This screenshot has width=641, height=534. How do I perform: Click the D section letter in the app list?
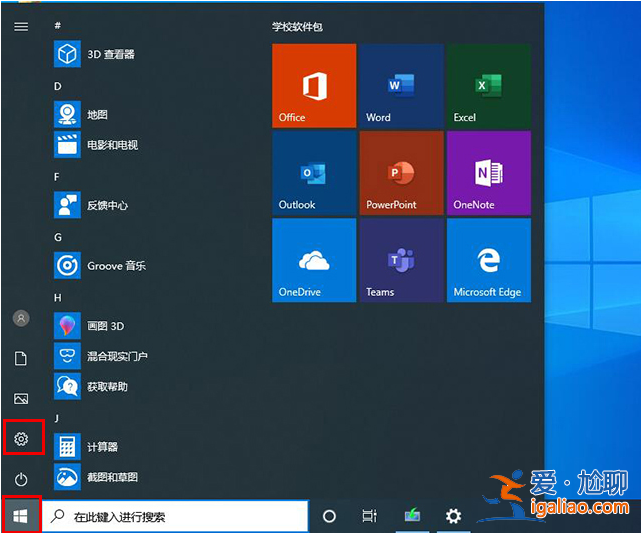pos(58,86)
